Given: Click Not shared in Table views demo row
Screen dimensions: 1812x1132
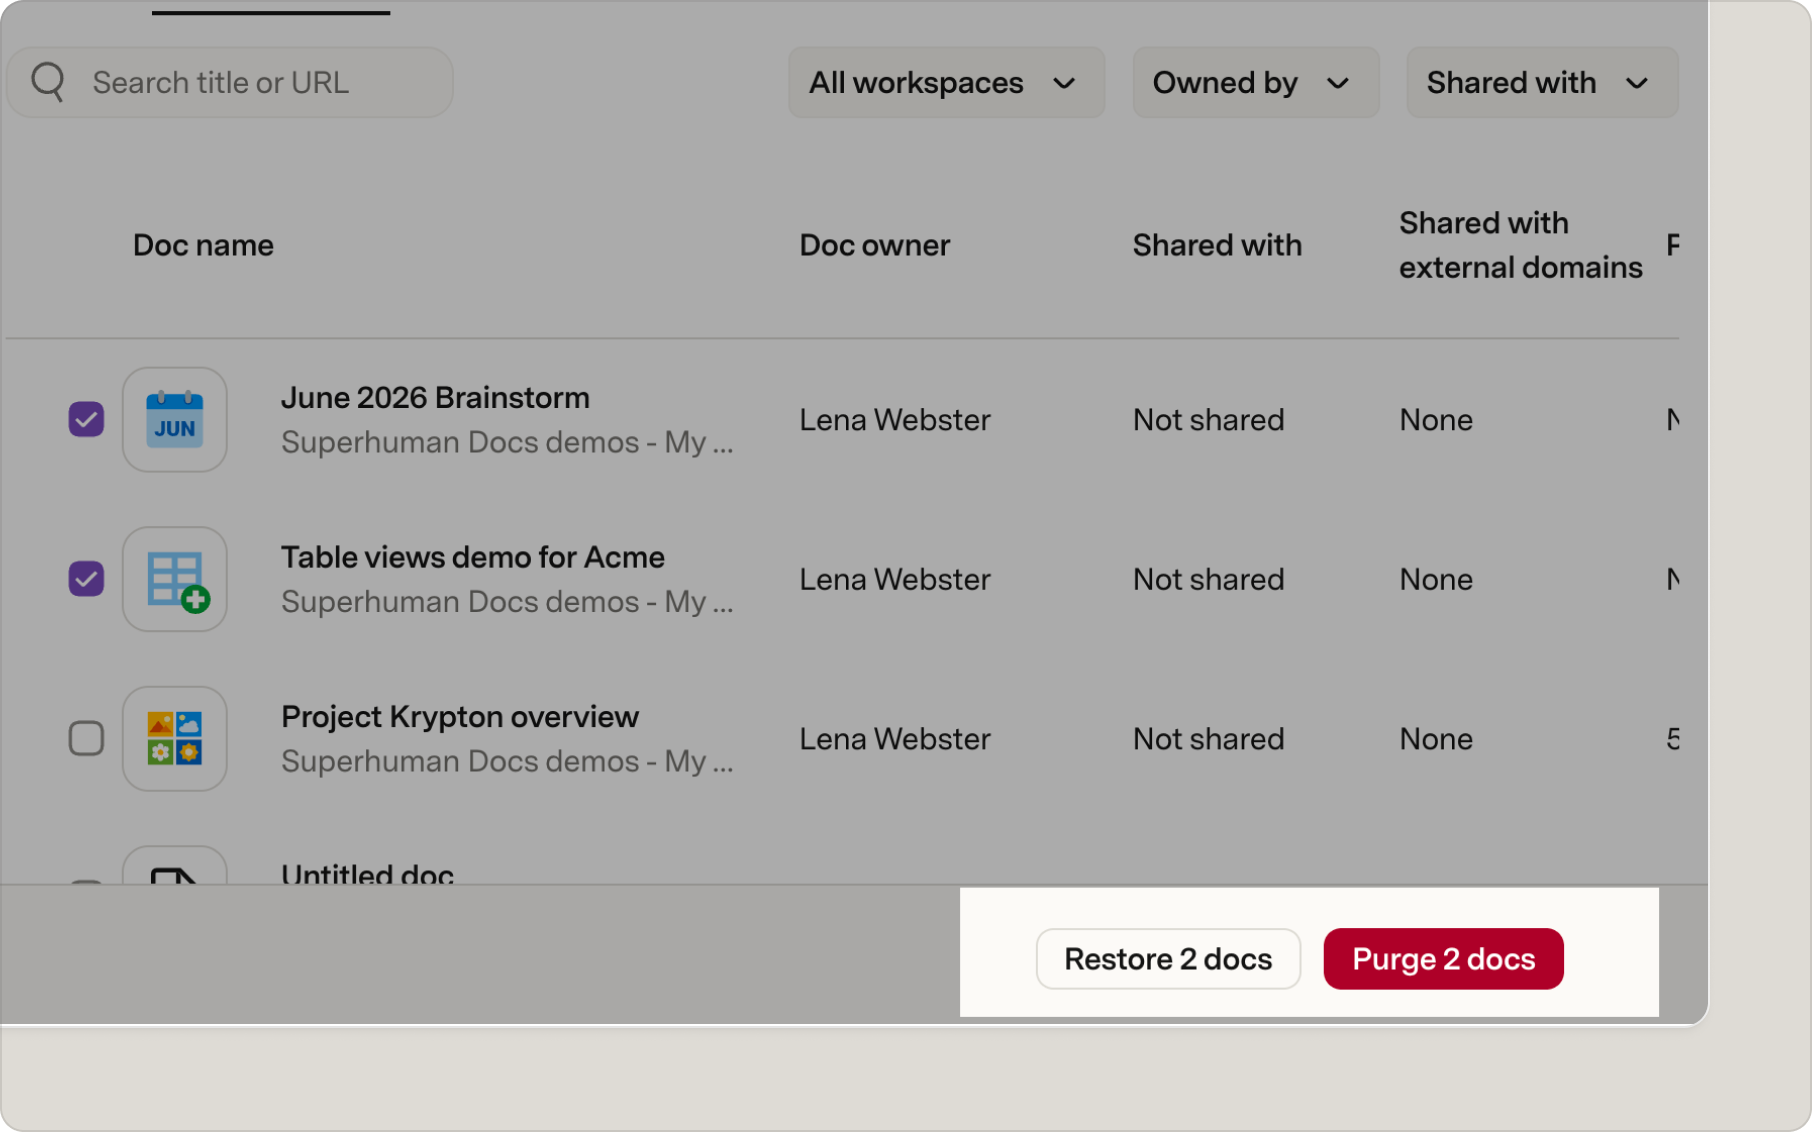Looking at the screenshot, I should pyautogui.click(x=1208, y=579).
